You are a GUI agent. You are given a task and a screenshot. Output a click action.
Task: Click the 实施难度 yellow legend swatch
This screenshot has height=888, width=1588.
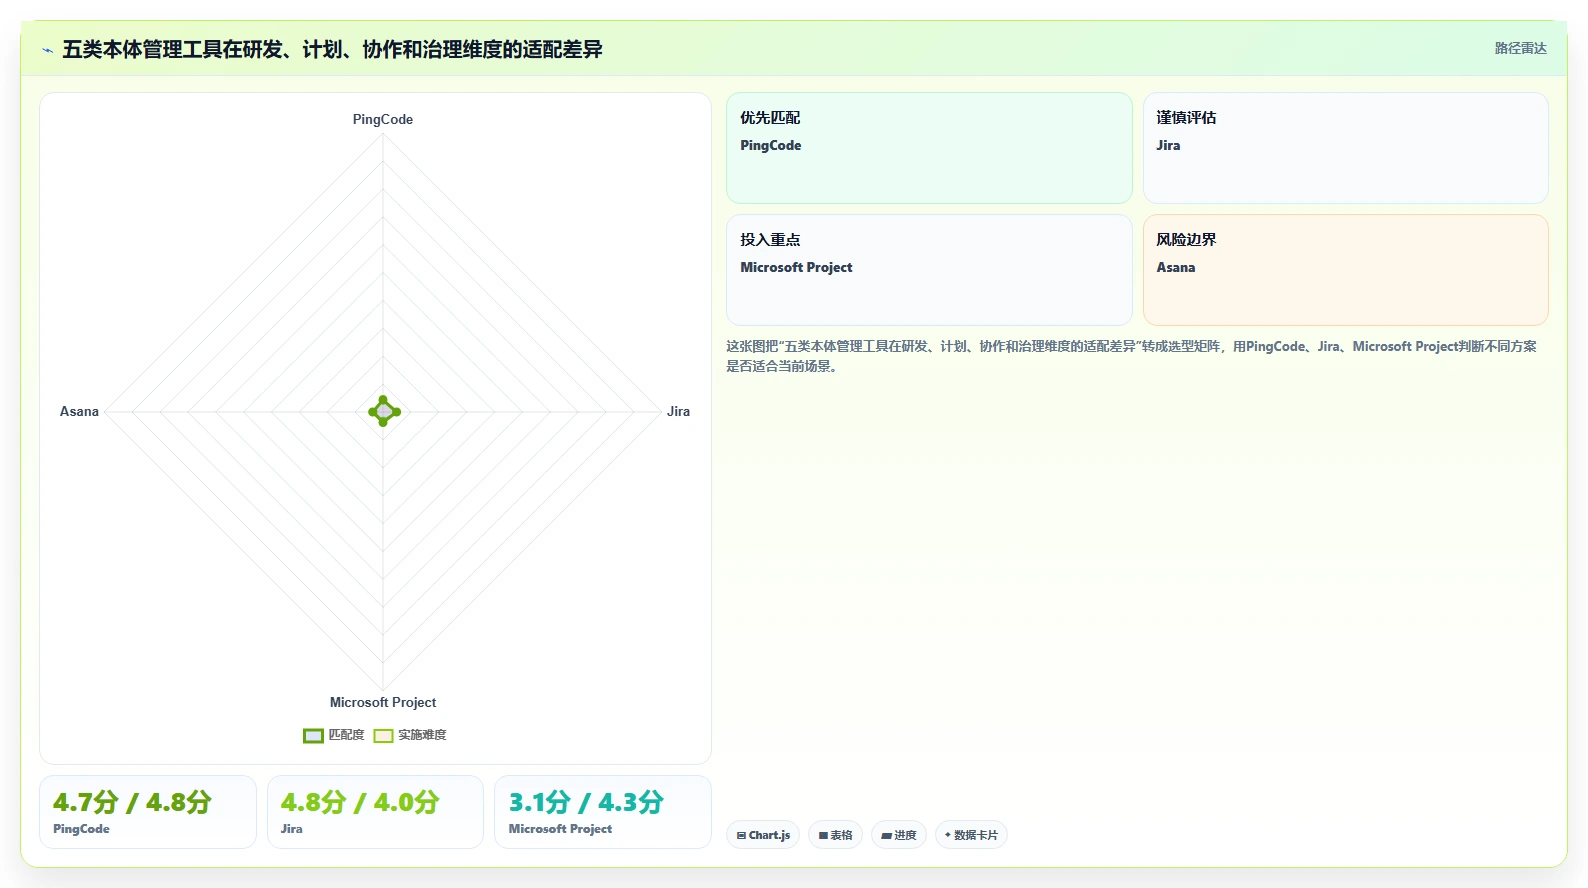click(383, 736)
